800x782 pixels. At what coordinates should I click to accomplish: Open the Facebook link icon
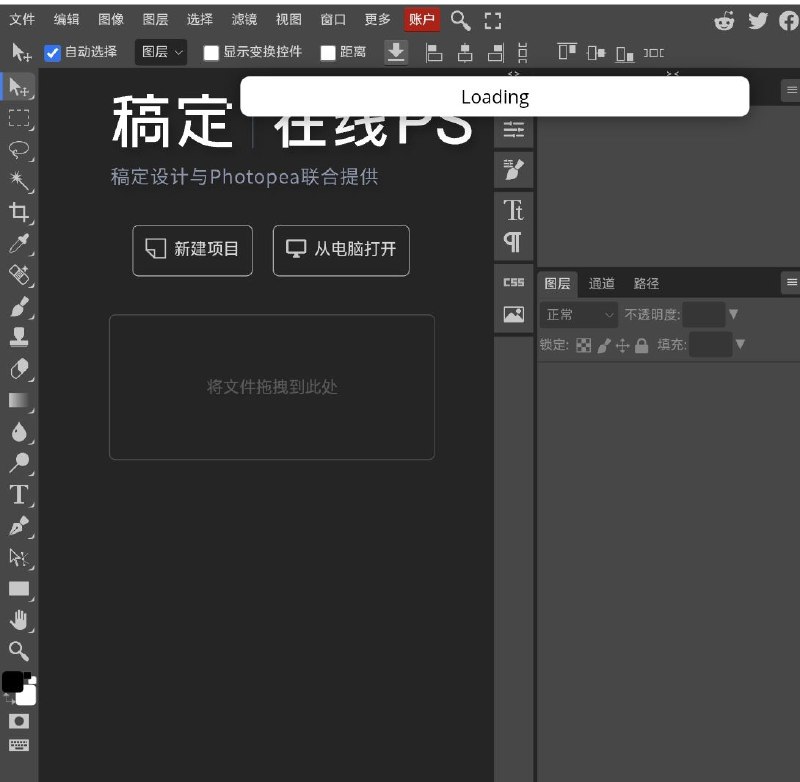[789, 21]
